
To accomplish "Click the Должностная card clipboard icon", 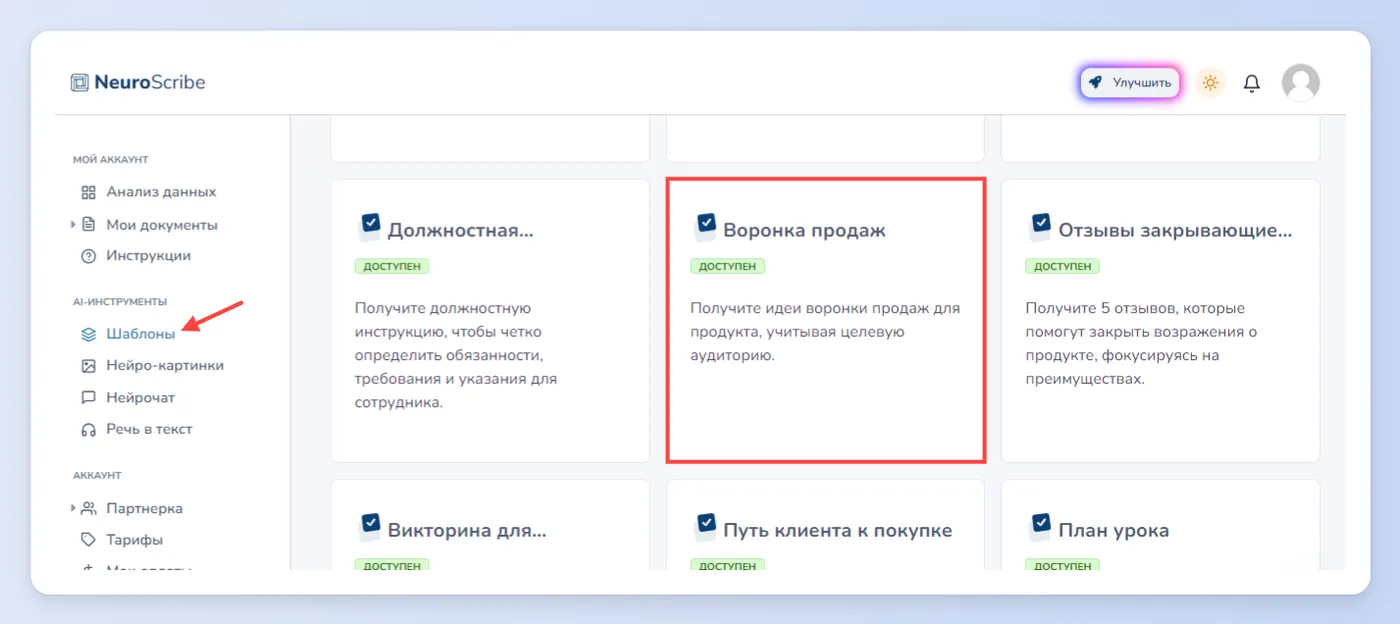I will pyautogui.click(x=370, y=227).
